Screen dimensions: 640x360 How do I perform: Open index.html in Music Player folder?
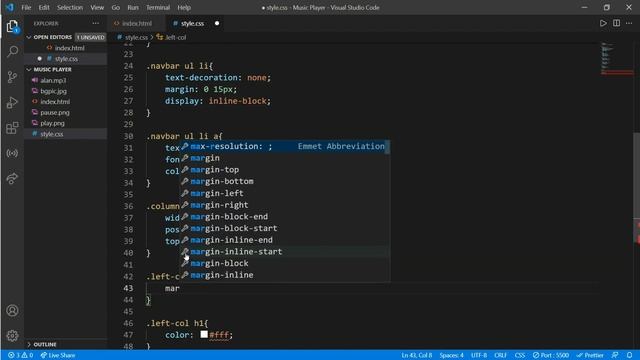pos(55,102)
